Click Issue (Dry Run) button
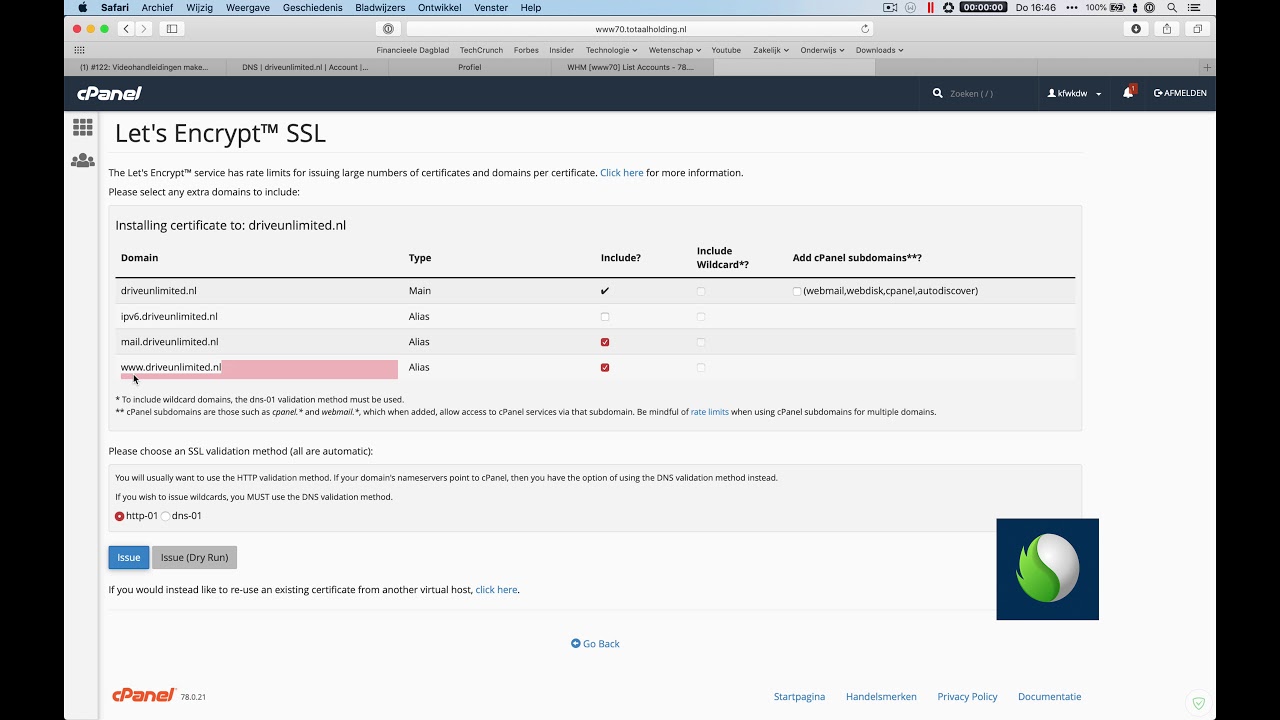The image size is (1280, 720). coord(194,557)
